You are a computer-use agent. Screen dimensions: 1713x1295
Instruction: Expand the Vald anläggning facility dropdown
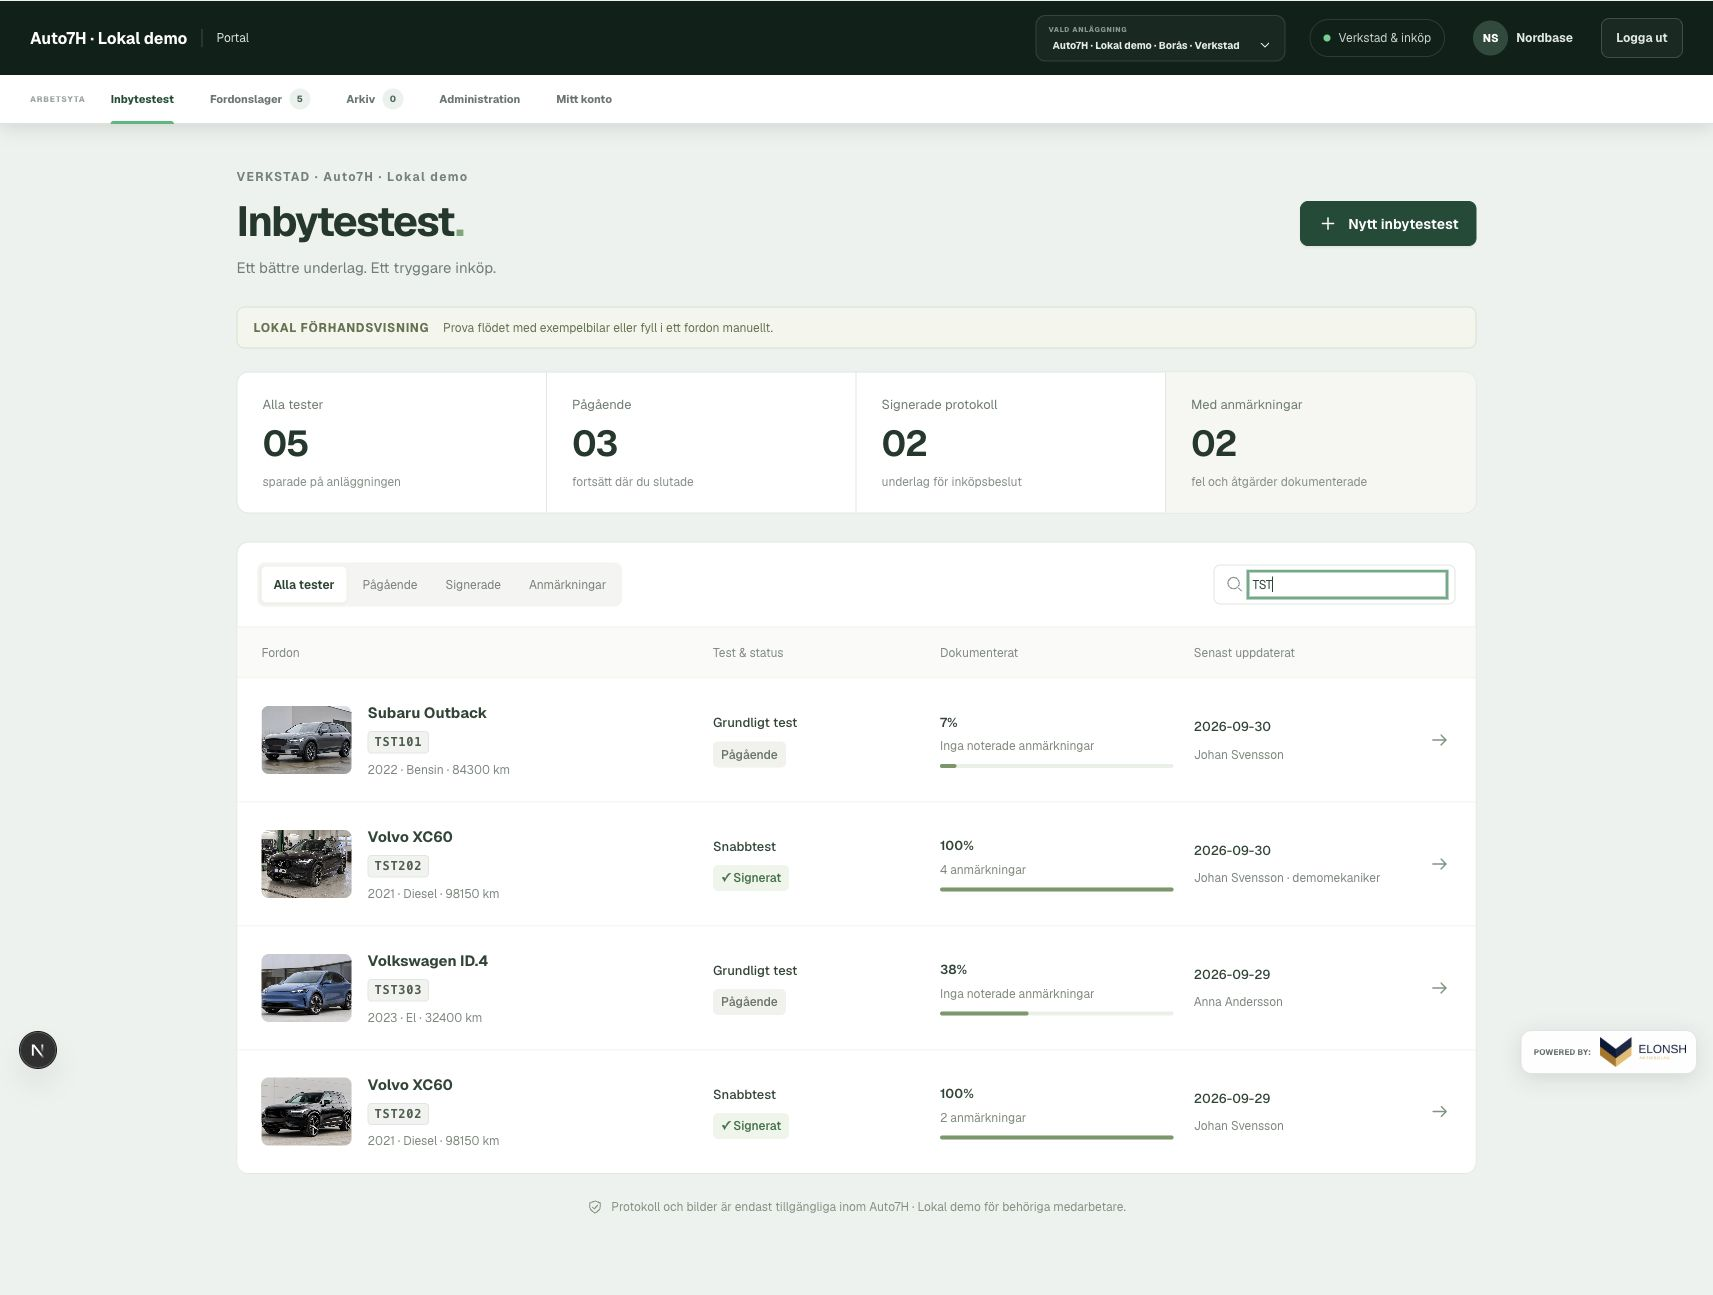(x=1160, y=38)
